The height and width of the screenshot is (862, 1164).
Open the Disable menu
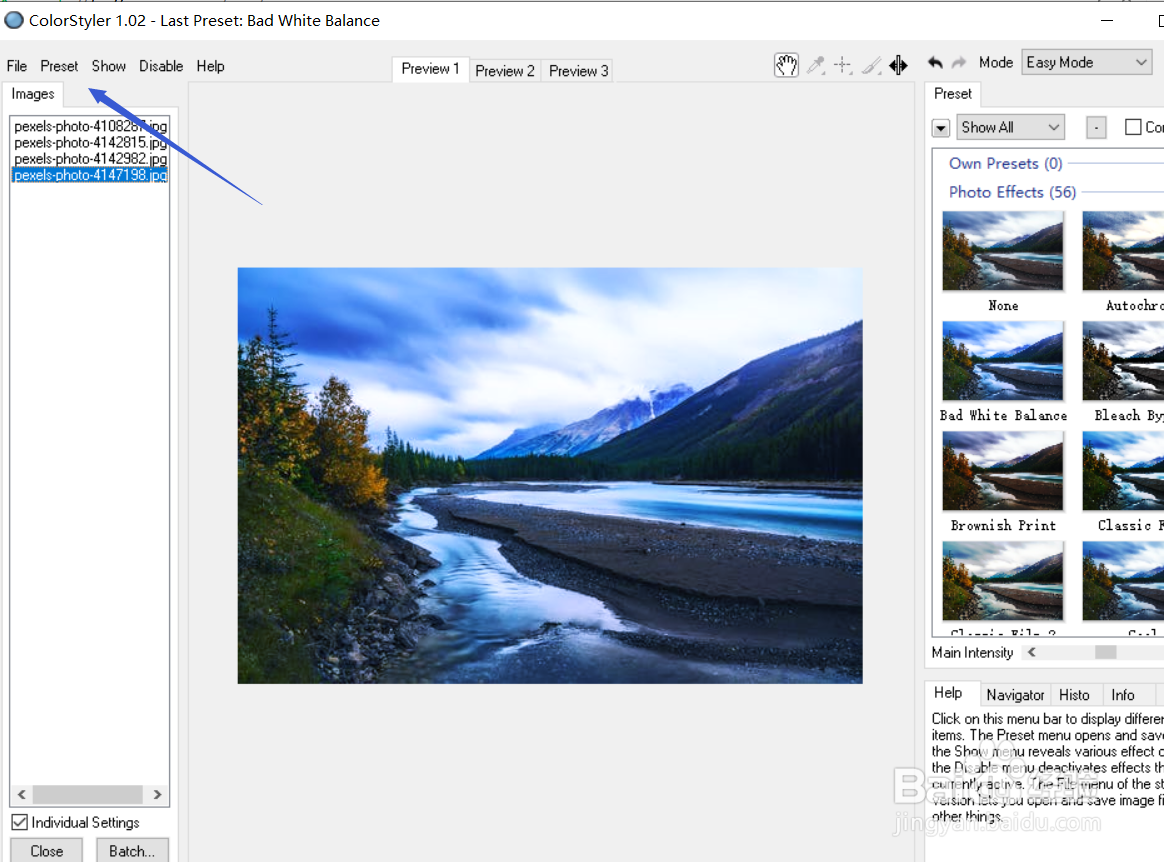pos(161,66)
